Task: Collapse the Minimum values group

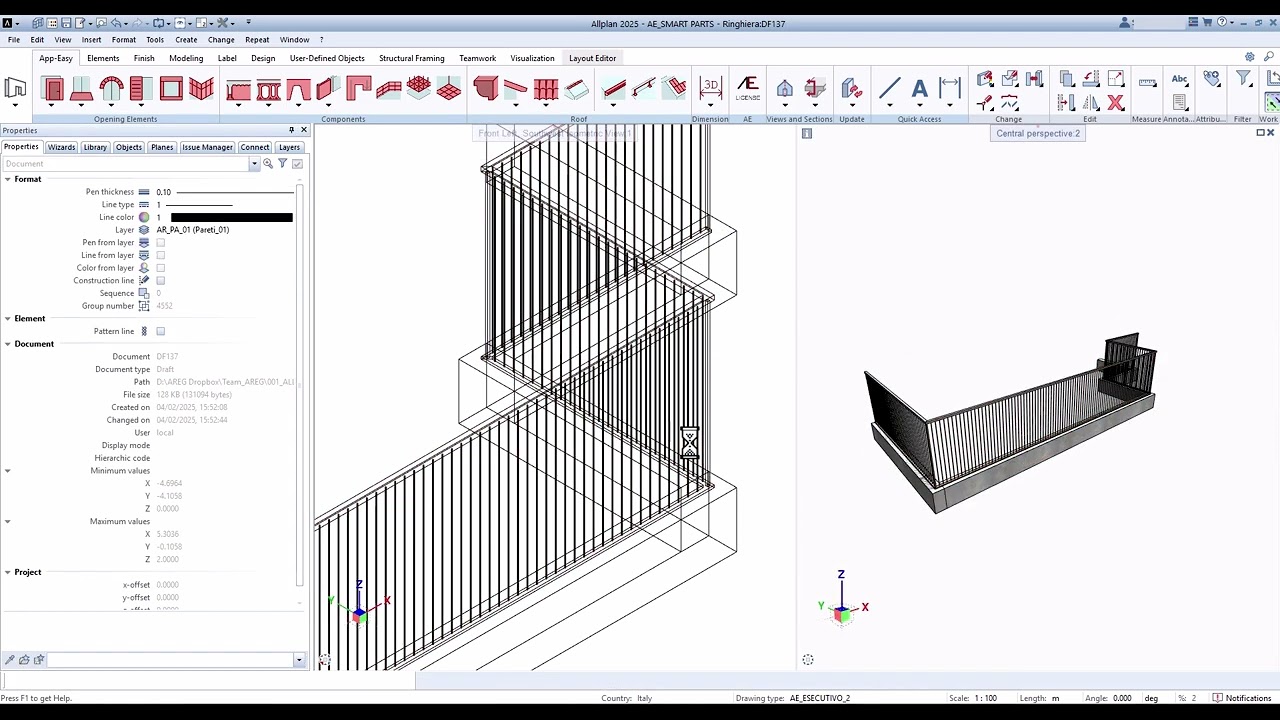Action: [7, 471]
